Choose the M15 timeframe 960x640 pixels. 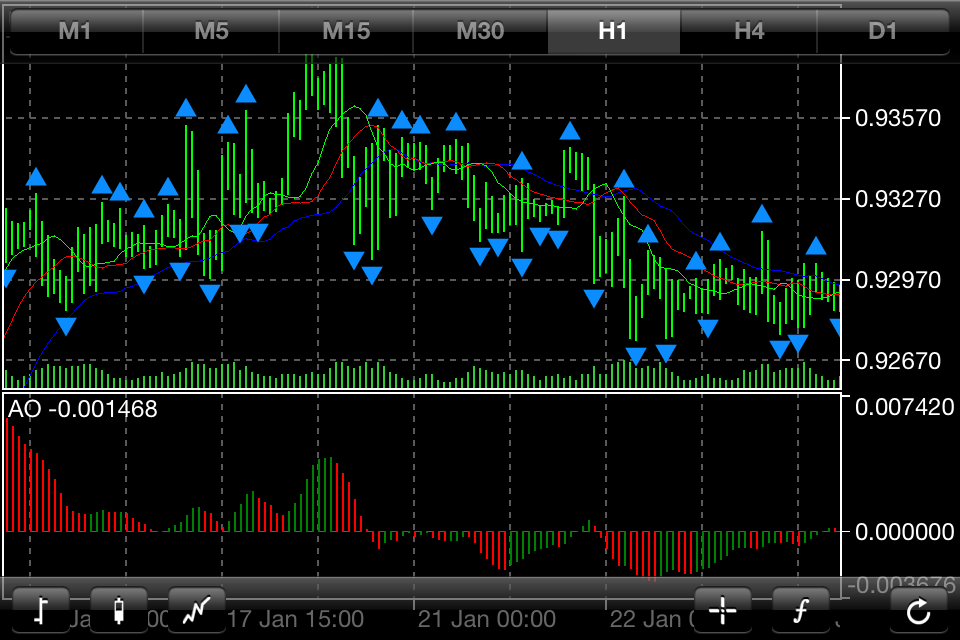coord(346,31)
